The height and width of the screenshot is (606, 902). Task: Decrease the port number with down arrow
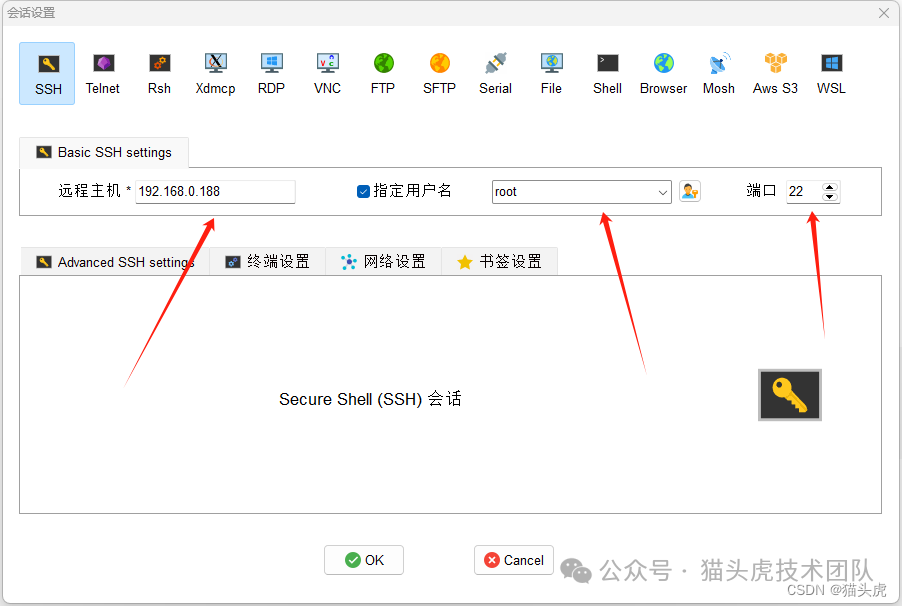tap(830, 197)
